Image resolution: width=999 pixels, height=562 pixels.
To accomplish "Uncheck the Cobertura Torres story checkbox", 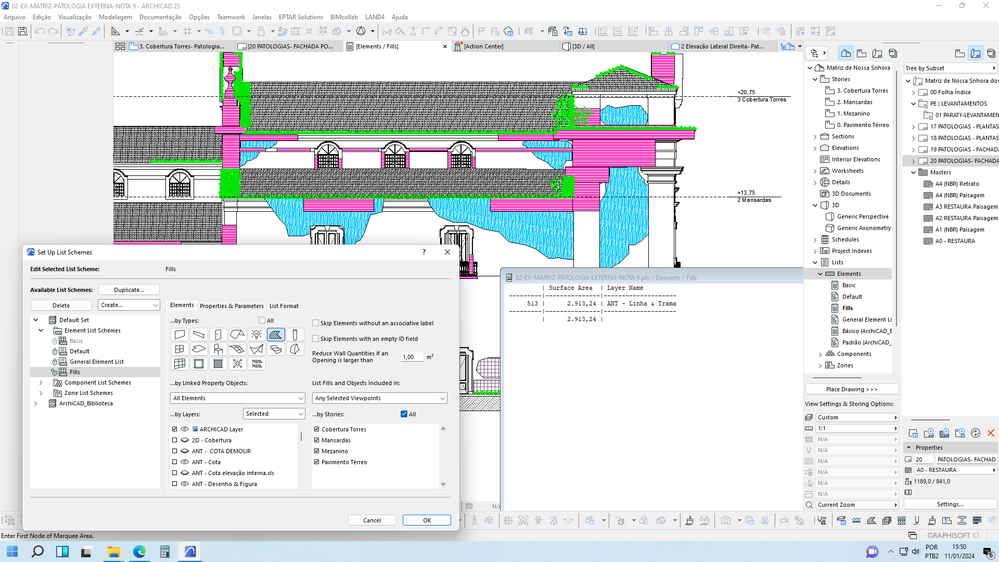I will pyautogui.click(x=317, y=429).
